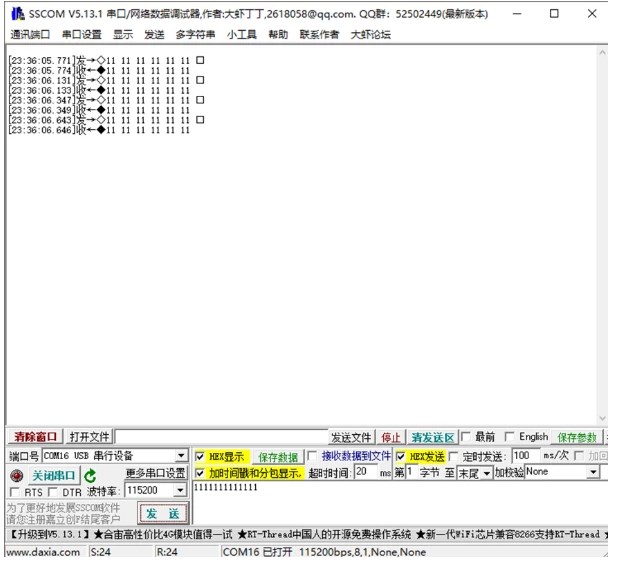
Task: Click the 关闭串口 button
Action: [x=54, y=476]
